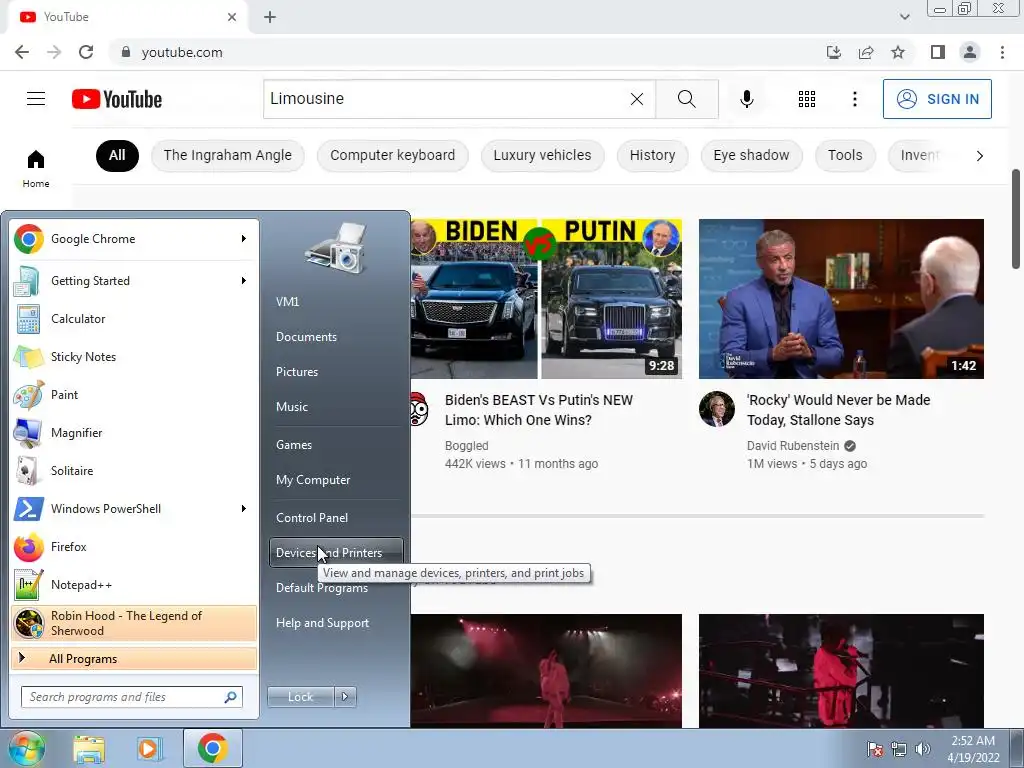Launch Firefox from Start menu
The height and width of the screenshot is (768, 1024).
(x=134, y=547)
